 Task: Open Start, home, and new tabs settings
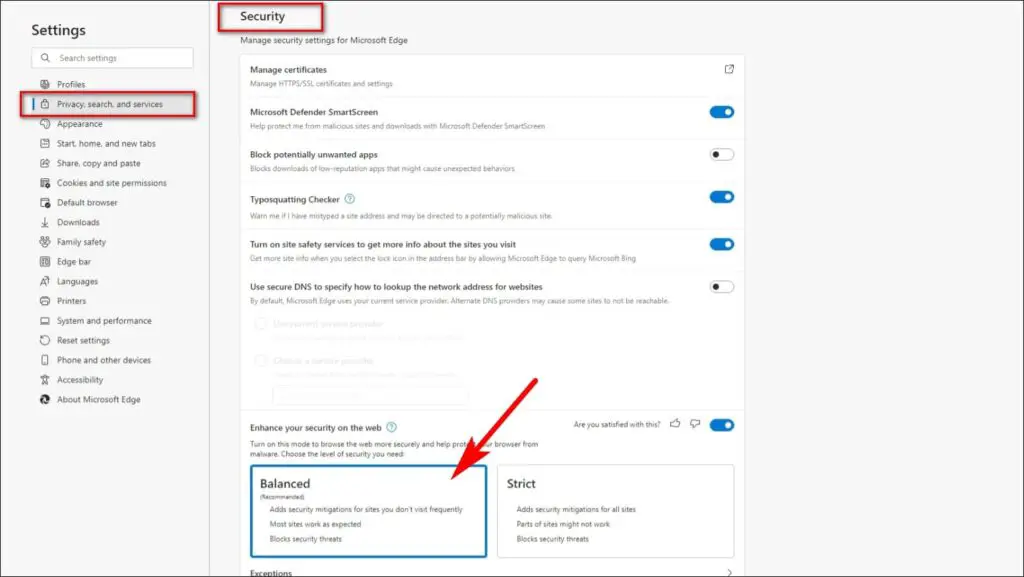(106, 144)
